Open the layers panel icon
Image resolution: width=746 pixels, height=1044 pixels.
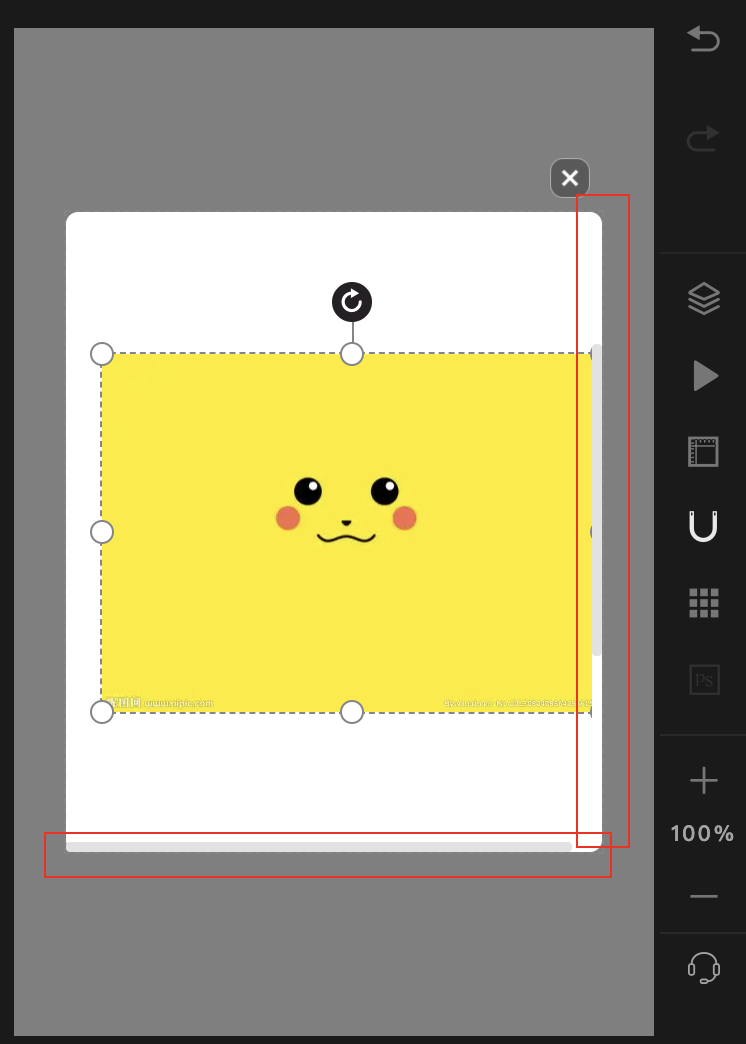pos(703,298)
